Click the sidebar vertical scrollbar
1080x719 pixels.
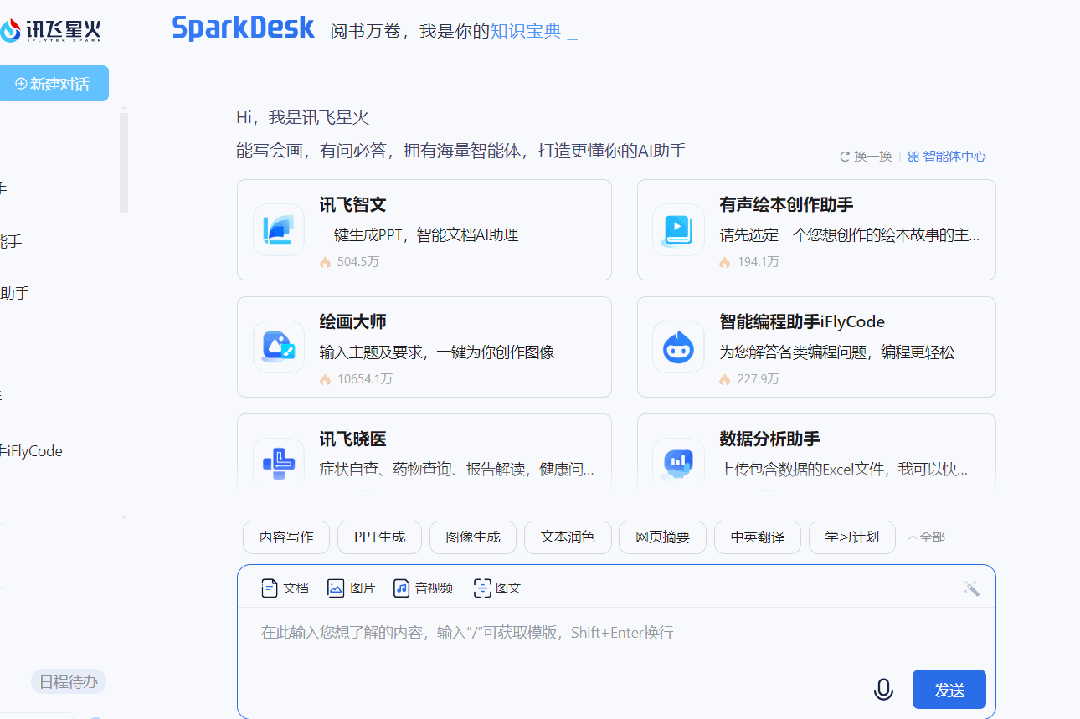(x=124, y=162)
